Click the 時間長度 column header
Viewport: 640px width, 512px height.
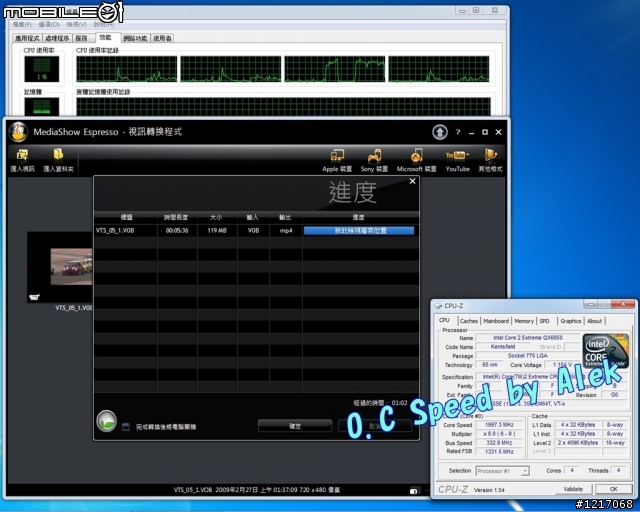click(176, 218)
